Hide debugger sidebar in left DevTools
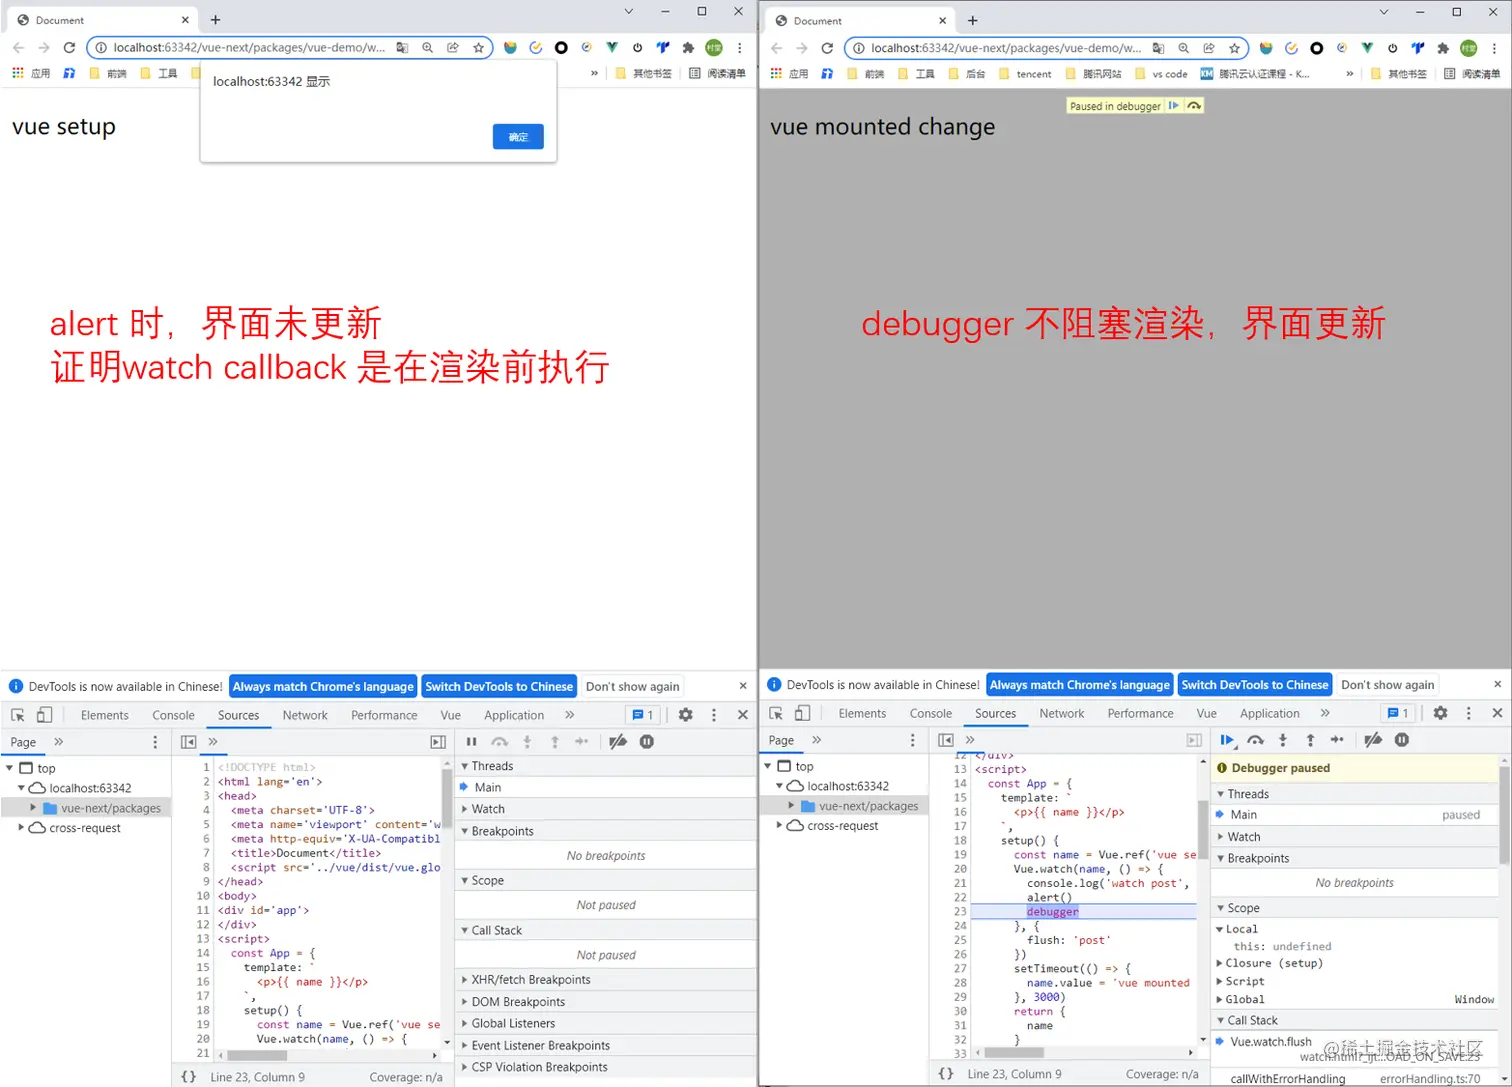The width and height of the screenshot is (1512, 1087). [x=438, y=742]
